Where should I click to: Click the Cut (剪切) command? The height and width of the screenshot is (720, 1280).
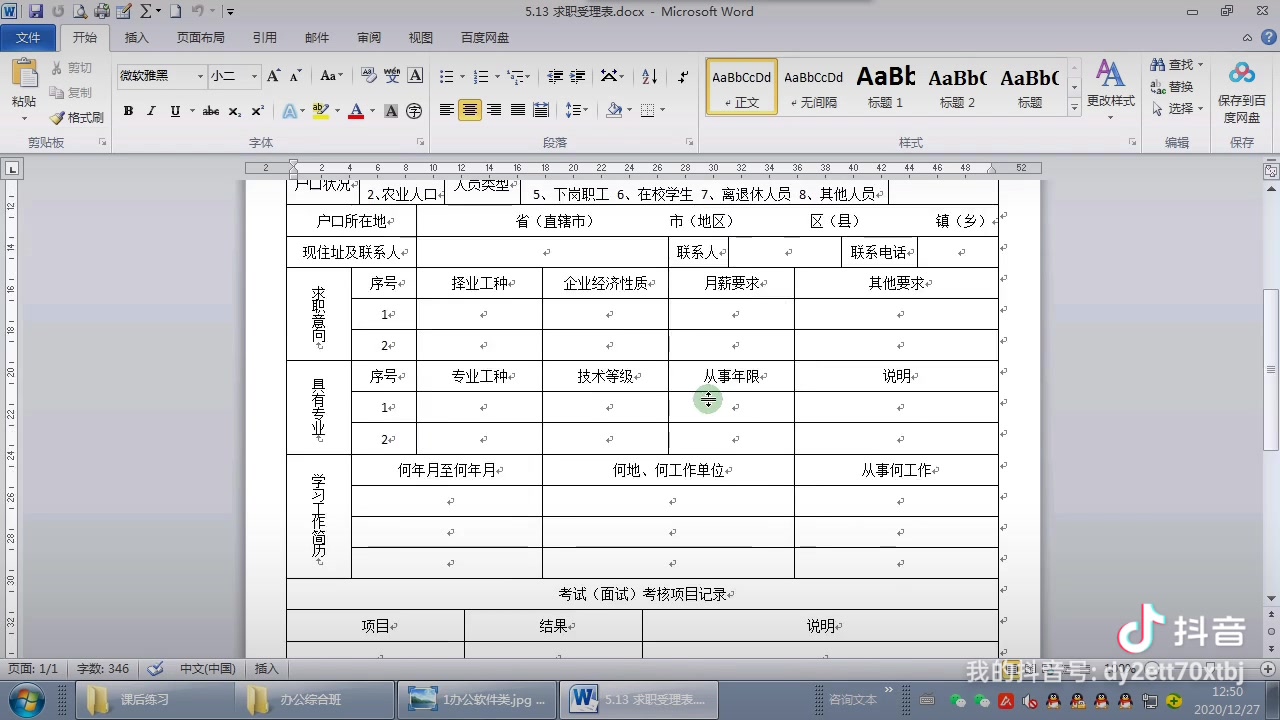(x=71, y=68)
